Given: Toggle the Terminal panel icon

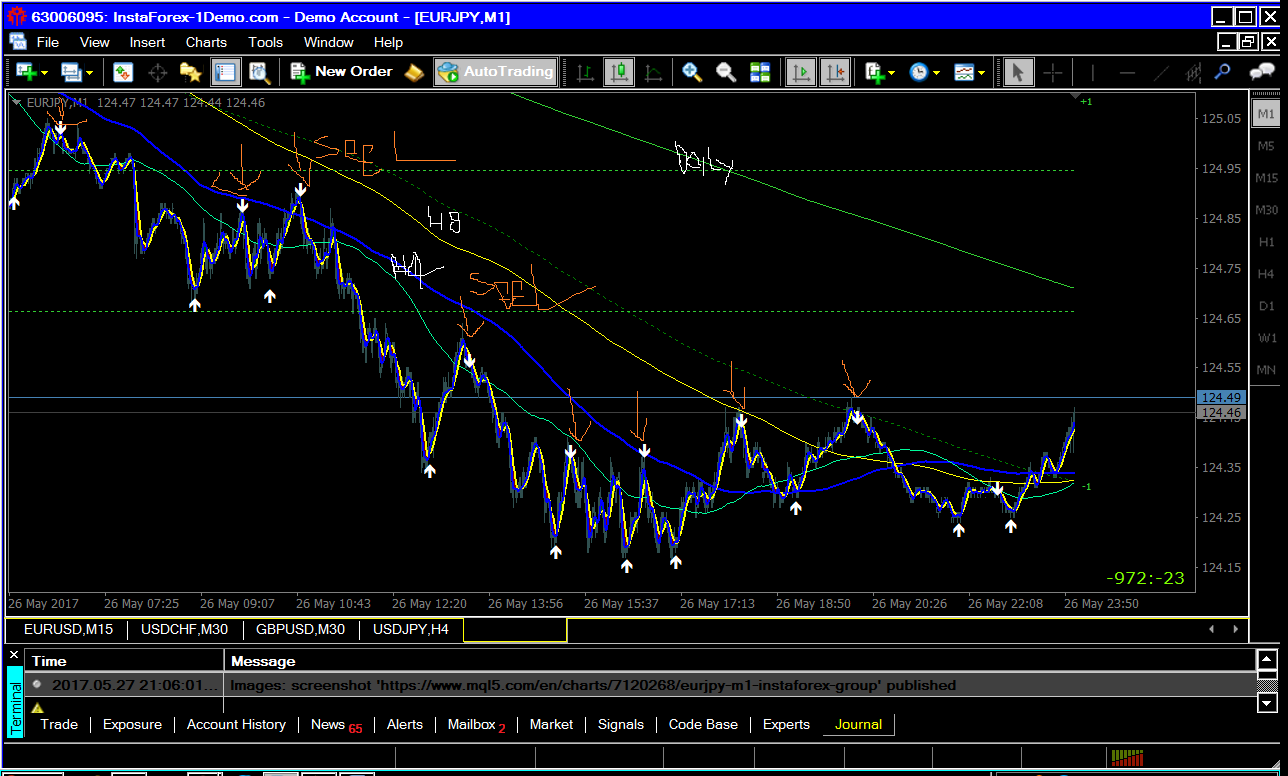Looking at the screenshot, I should [226, 72].
